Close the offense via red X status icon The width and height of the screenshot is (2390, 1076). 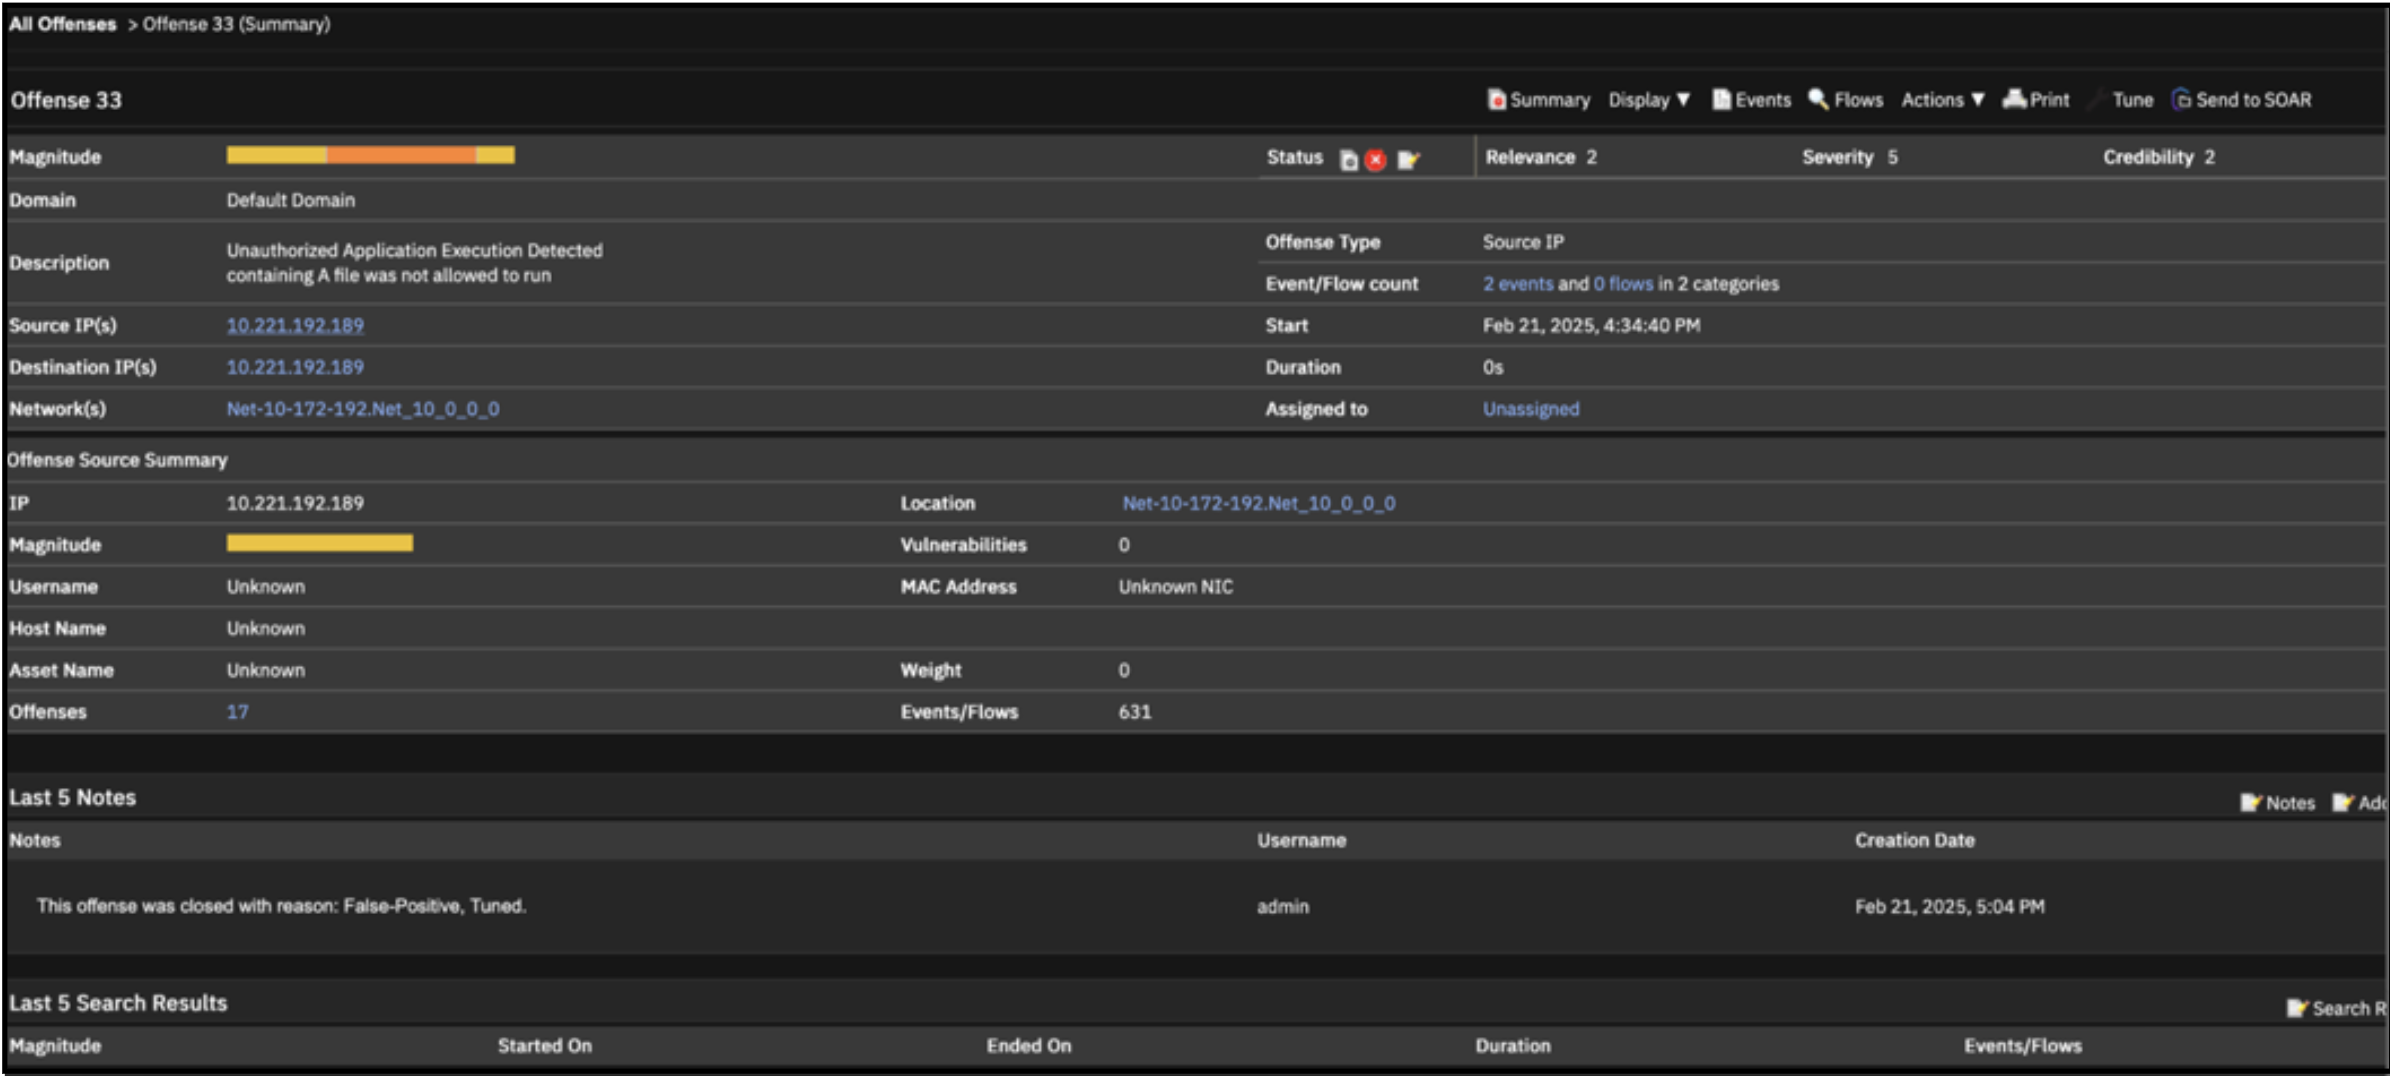coord(1376,159)
